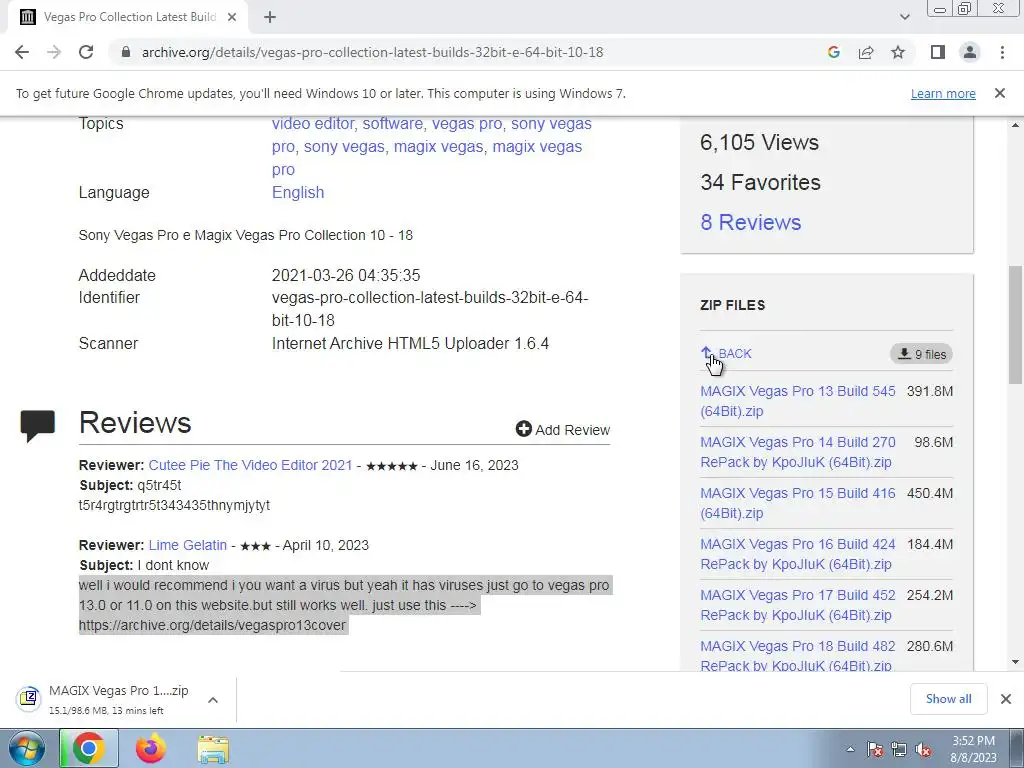Expand tab search dropdown arrow

[904, 18]
